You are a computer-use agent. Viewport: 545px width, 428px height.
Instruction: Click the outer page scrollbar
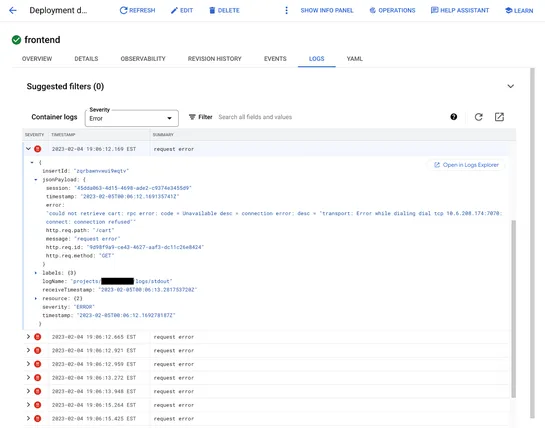[x=532, y=243]
